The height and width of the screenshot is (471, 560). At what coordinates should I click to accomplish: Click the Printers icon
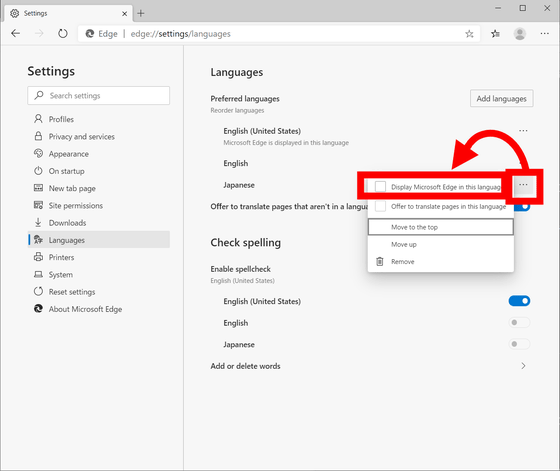[38, 257]
